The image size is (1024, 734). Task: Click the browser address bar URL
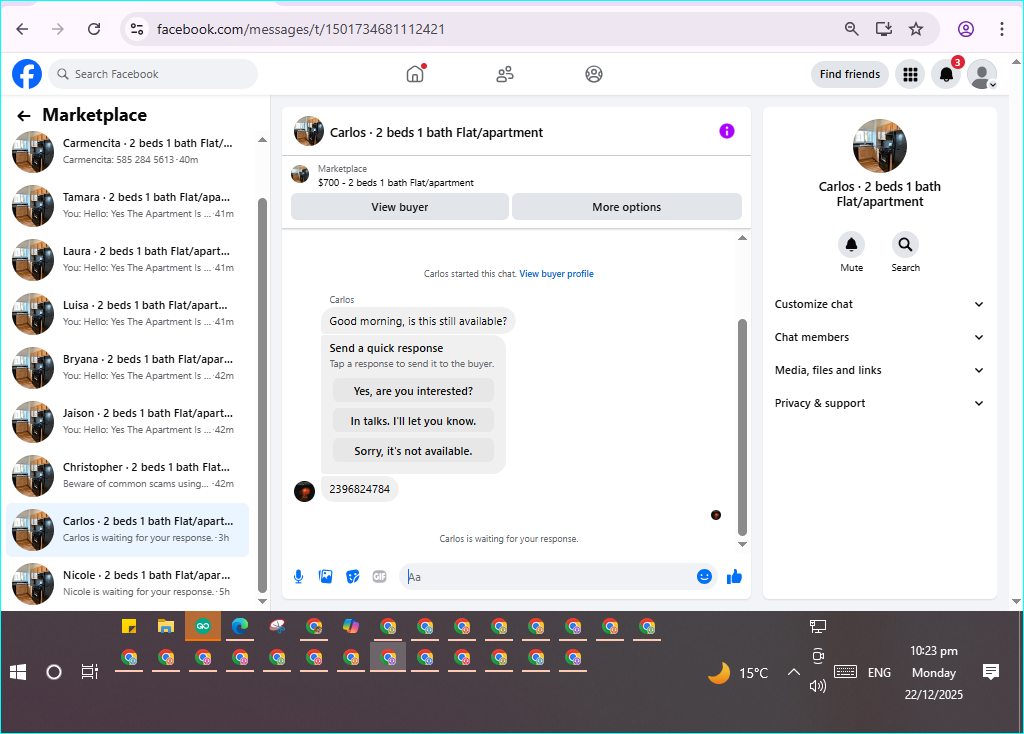[x=300, y=29]
